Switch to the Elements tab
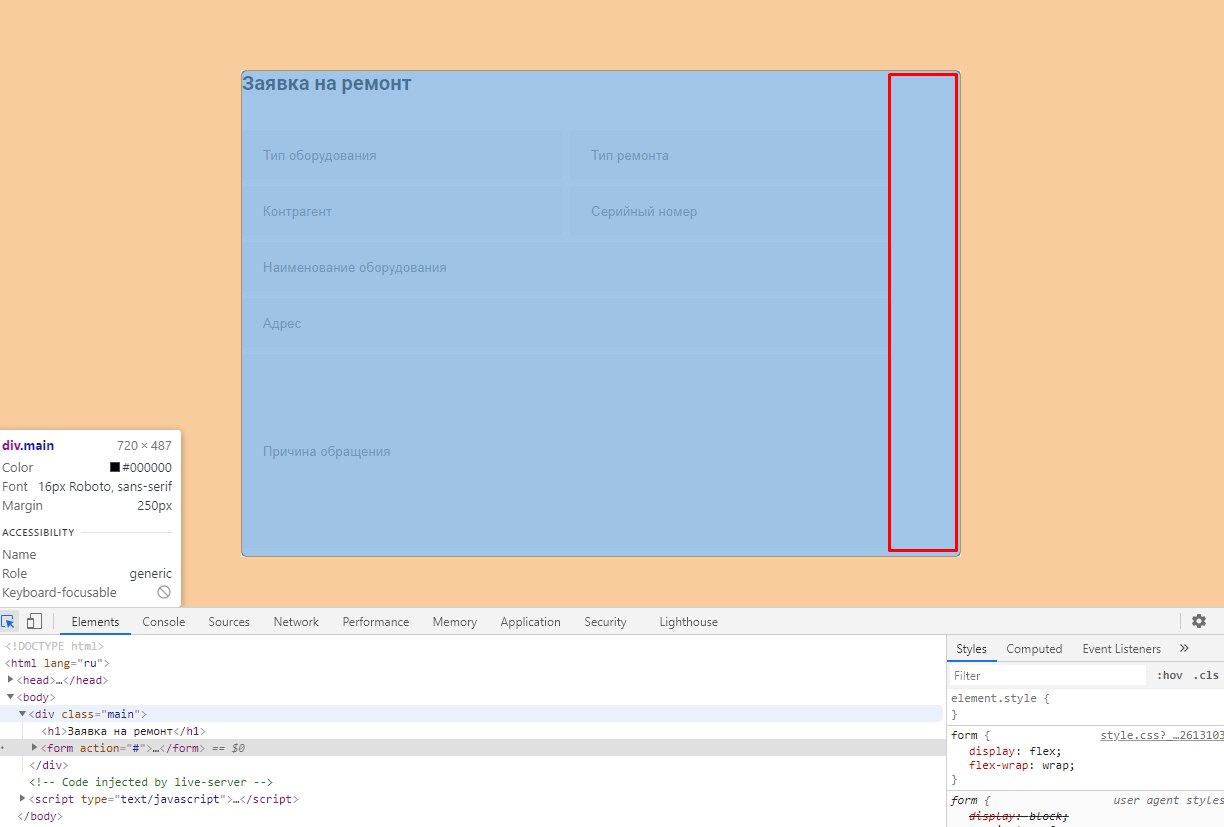Viewport: 1224px width, 827px height. (x=95, y=621)
